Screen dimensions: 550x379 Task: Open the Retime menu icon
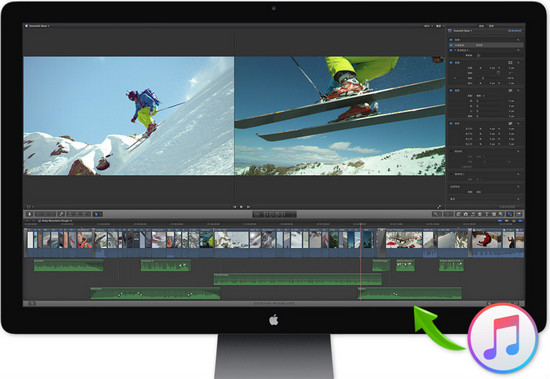448,214
